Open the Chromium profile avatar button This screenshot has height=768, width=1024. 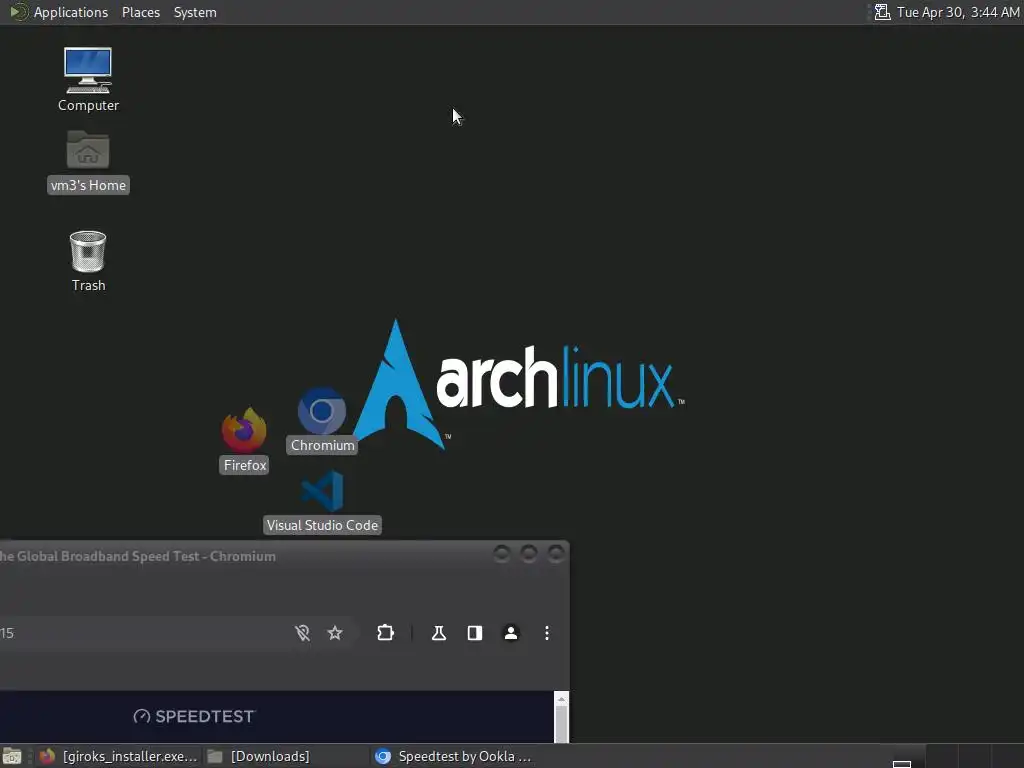(511, 633)
